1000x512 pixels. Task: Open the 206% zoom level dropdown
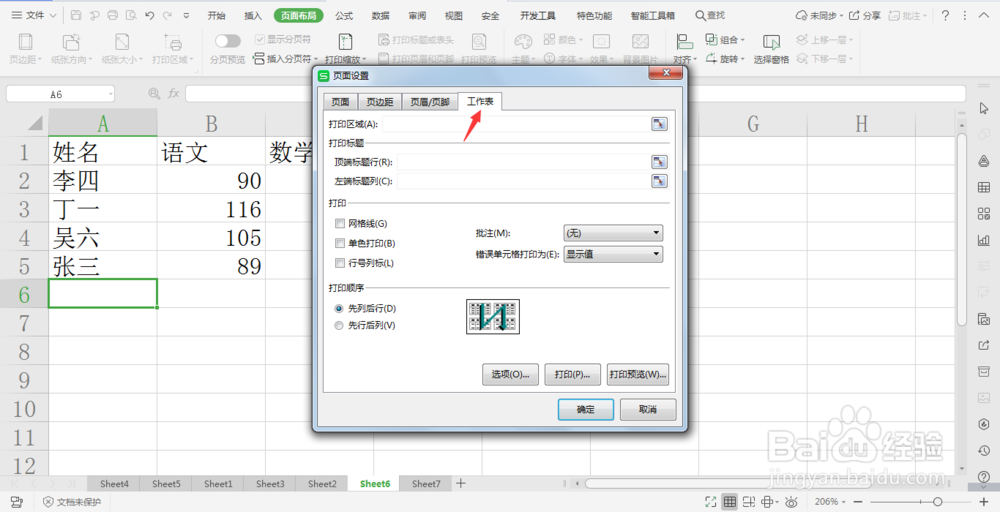point(844,502)
